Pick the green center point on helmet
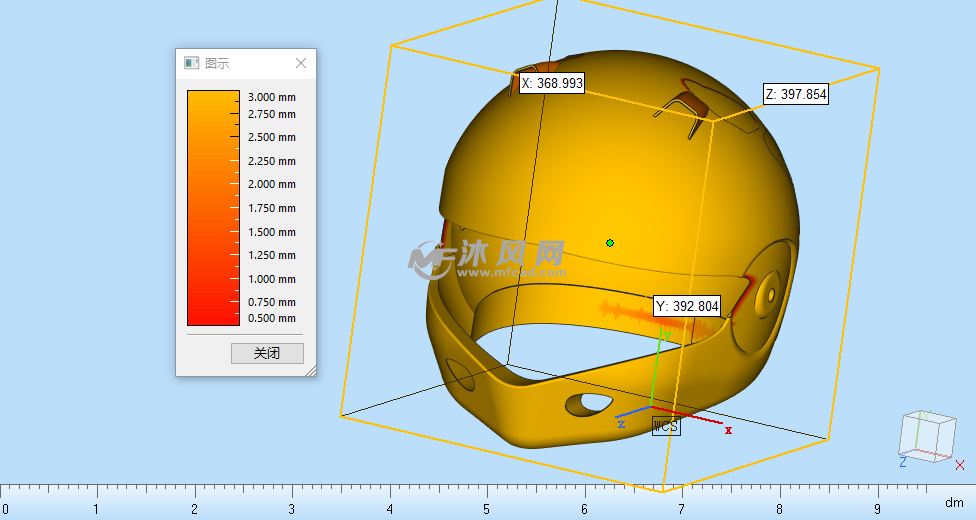 pos(610,242)
